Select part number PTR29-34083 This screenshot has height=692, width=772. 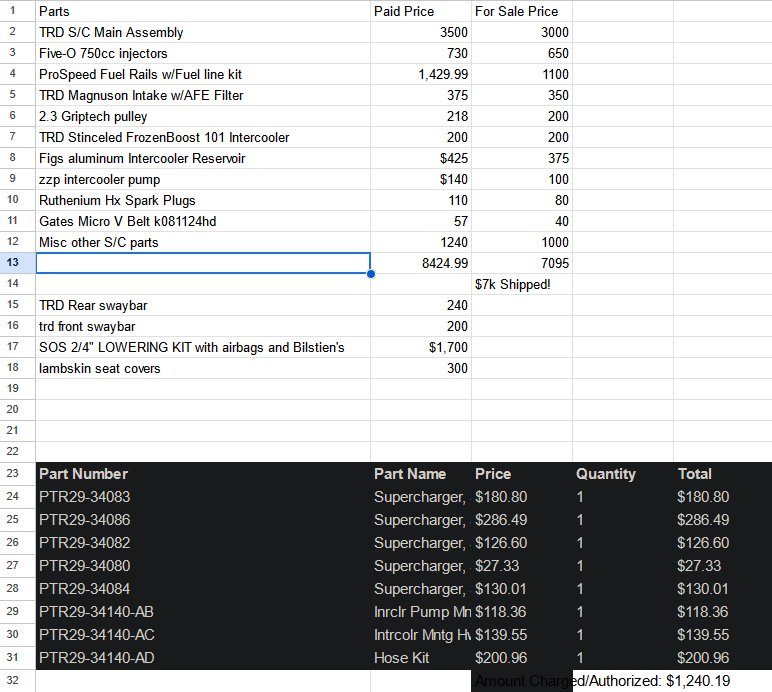203,497
